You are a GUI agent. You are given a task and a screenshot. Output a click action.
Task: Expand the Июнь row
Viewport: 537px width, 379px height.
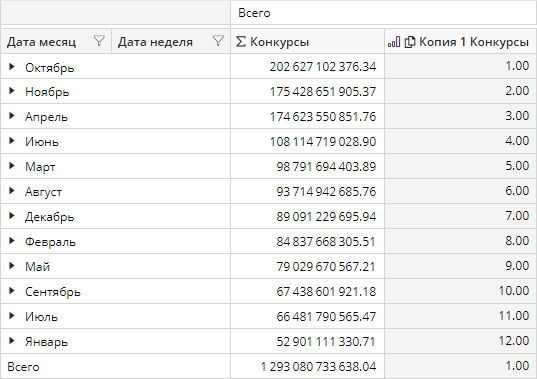click(12, 141)
